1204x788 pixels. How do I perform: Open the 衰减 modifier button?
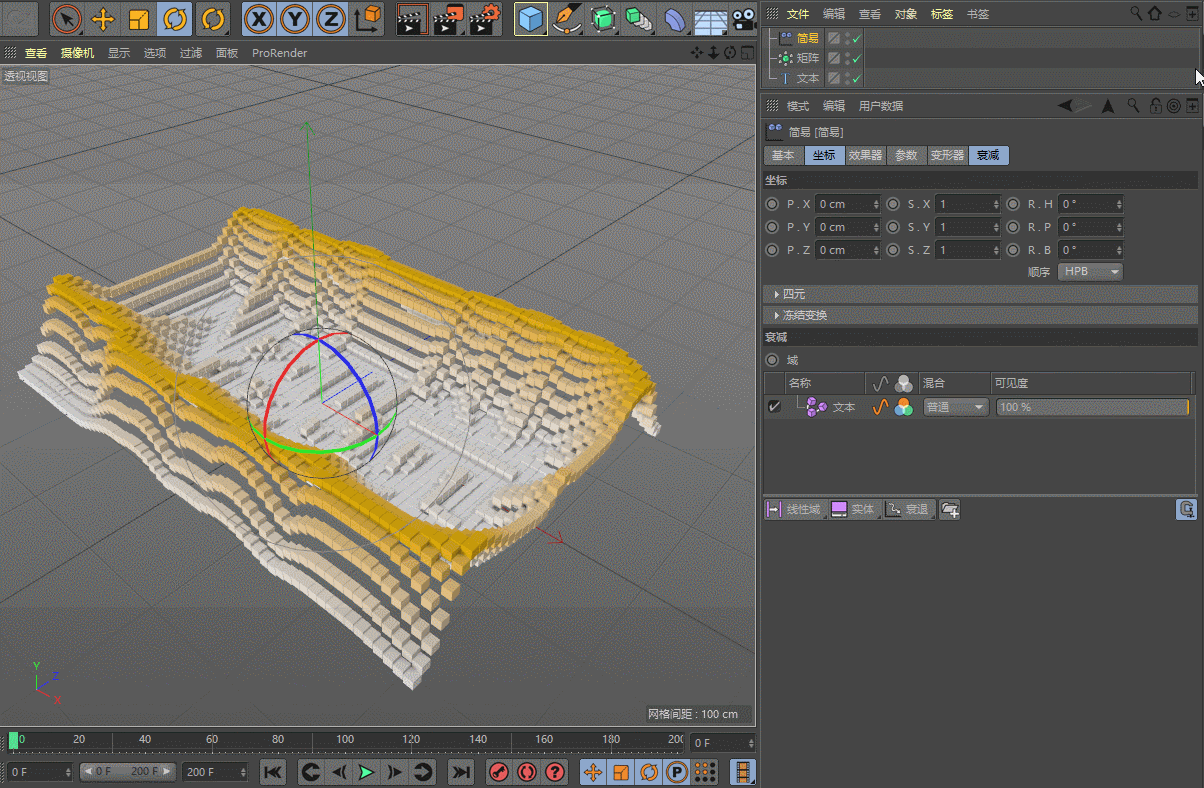click(907, 509)
